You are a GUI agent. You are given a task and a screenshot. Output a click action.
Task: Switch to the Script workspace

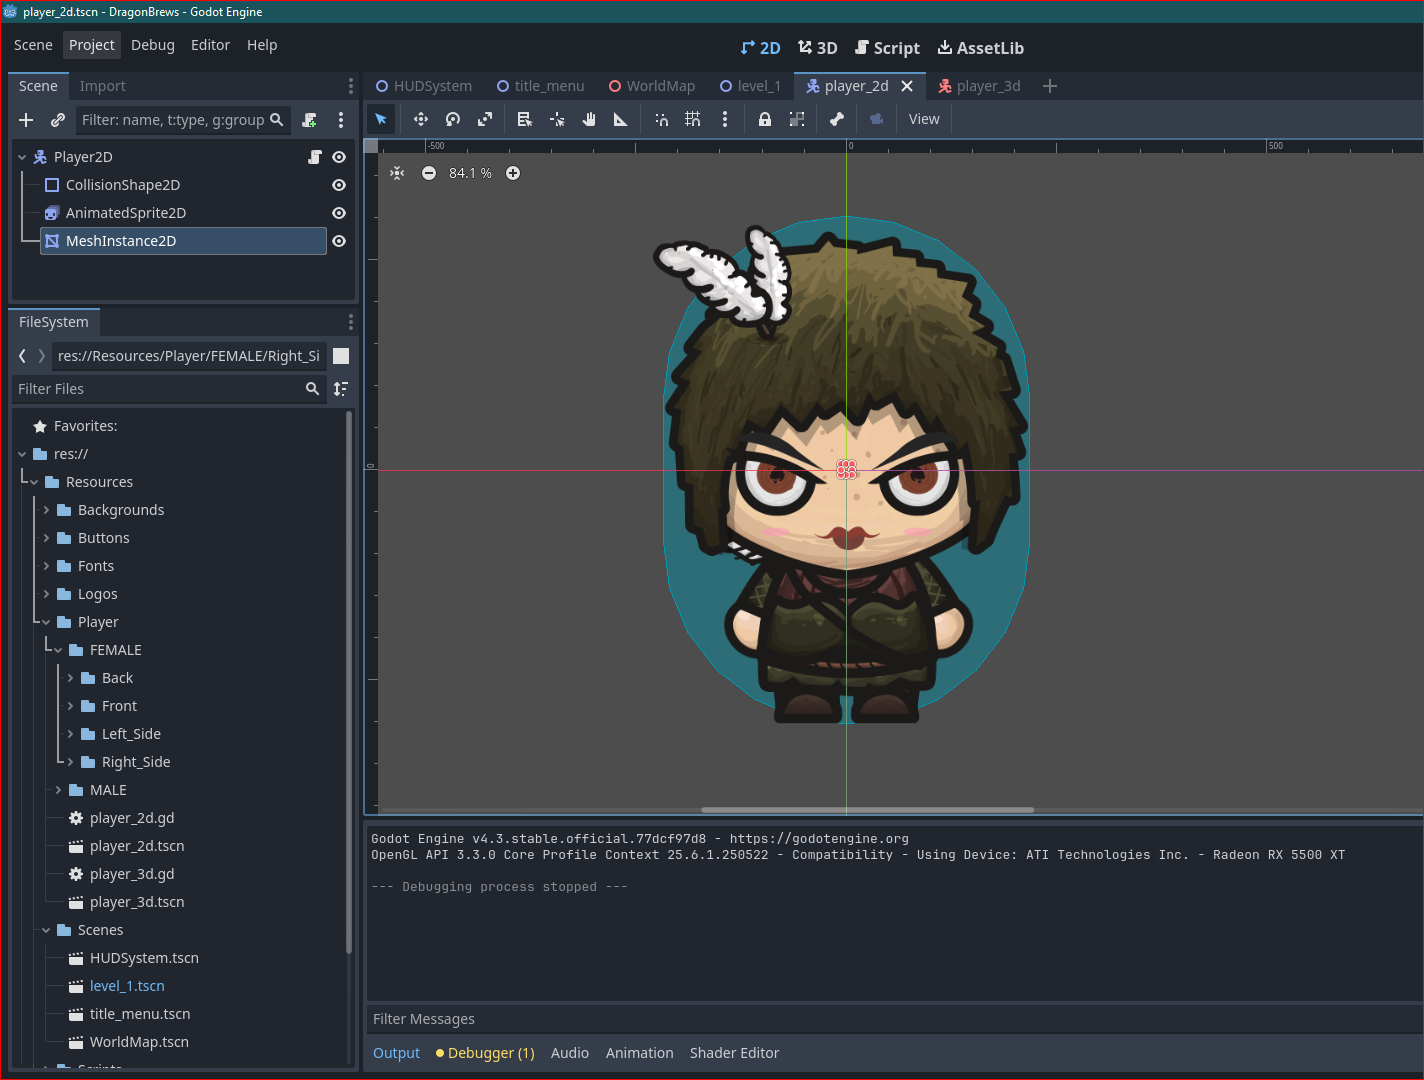coord(887,48)
